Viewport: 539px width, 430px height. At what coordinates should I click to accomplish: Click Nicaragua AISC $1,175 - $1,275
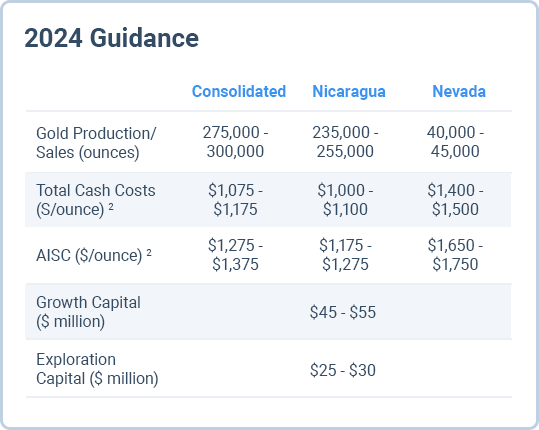(x=345, y=255)
